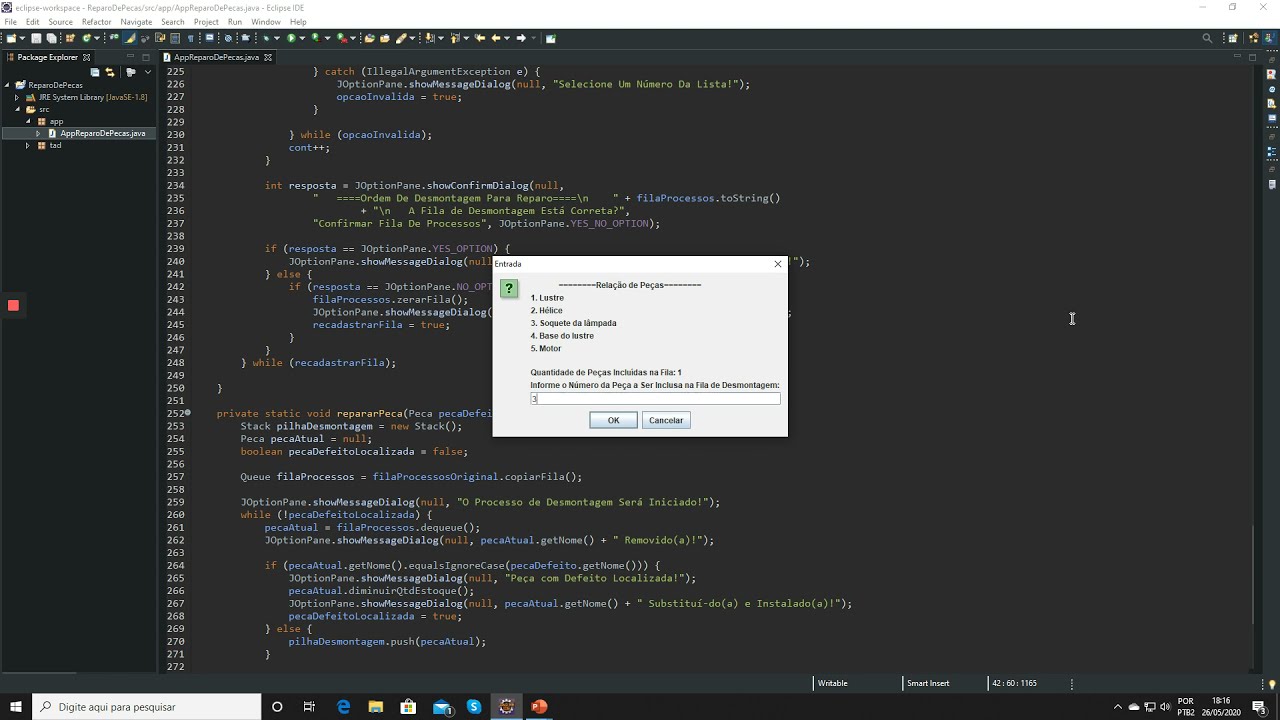Open the Refactor menu
Image resolution: width=1280 pixels, height=720 pixels.
pyautogui.click(x=97, y=21)
